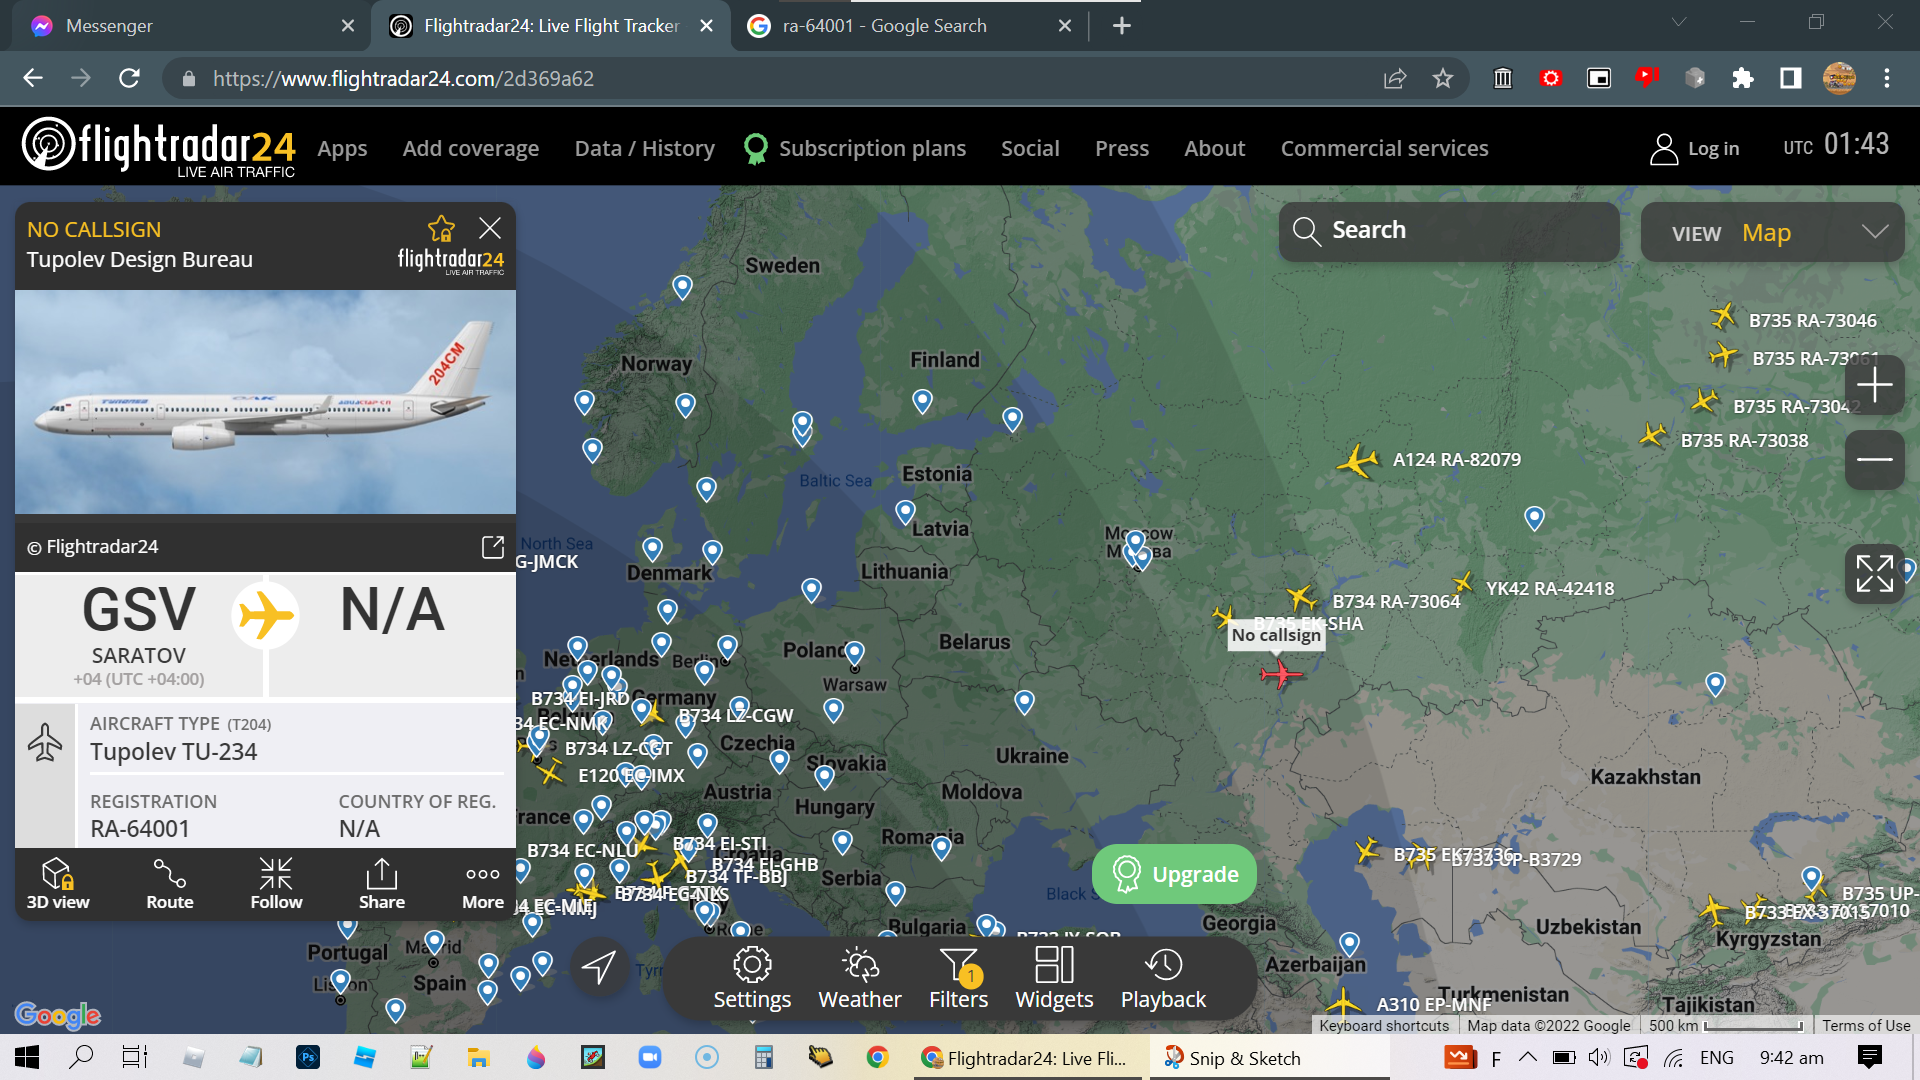Close the flight details panel
1920x1080 pixels.
pos(490,228)
